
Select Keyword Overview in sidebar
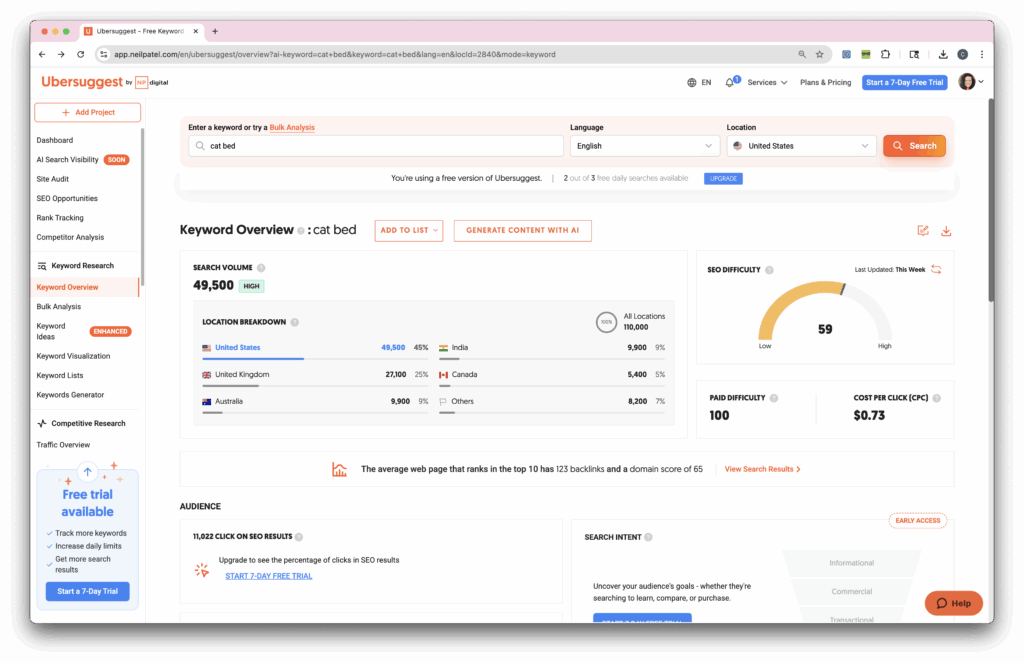click(x=67, y=287)
